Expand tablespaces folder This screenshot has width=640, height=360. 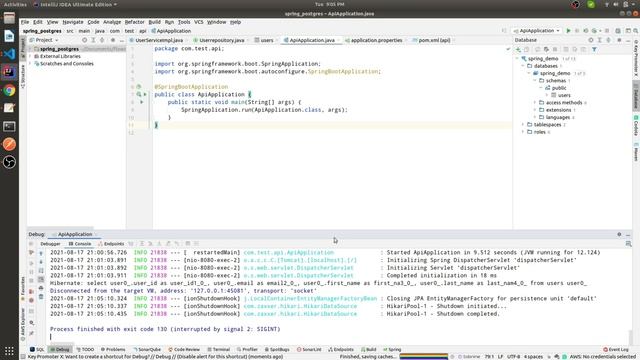point(523,124)
